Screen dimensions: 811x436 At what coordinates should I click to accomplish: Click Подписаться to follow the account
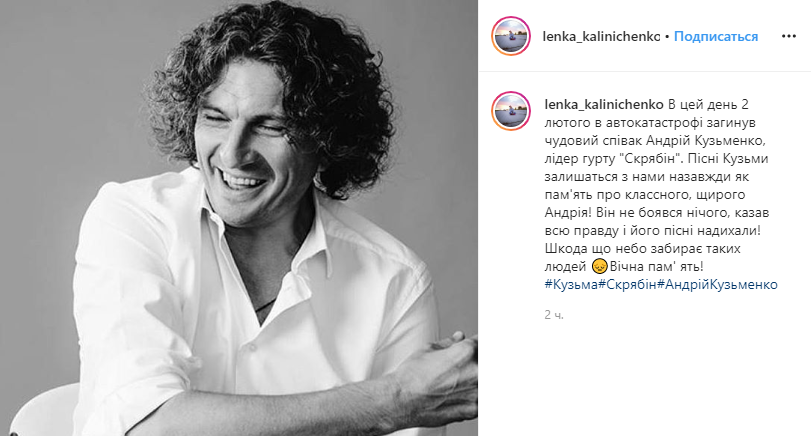(716, 36)
